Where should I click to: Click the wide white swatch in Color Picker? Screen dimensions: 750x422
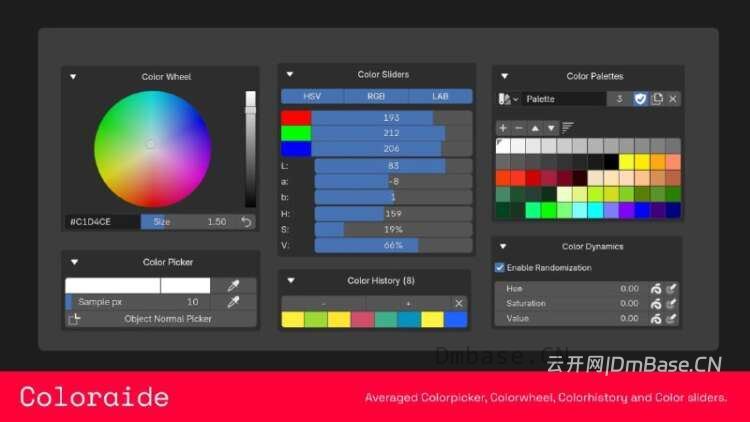pyautogui.click(x=112, y=286)
